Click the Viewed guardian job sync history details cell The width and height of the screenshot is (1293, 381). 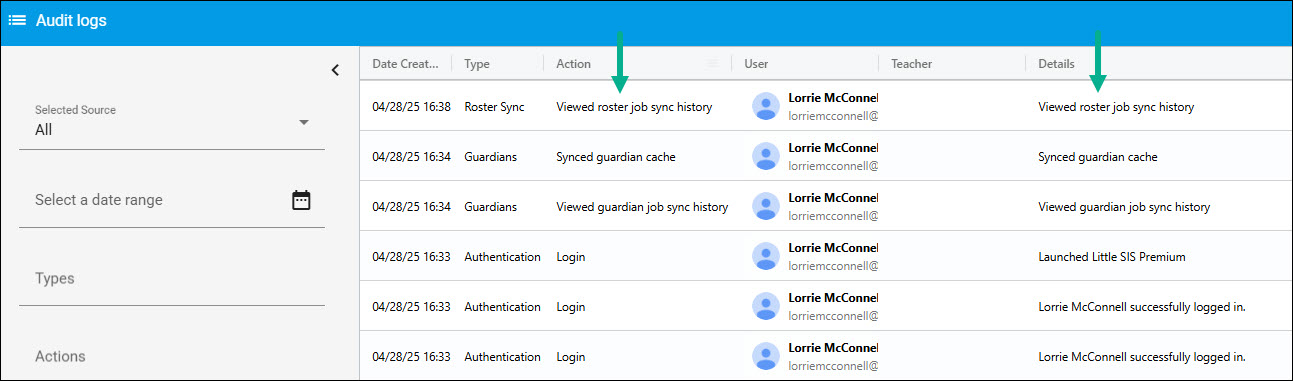tap(1124, 207)
